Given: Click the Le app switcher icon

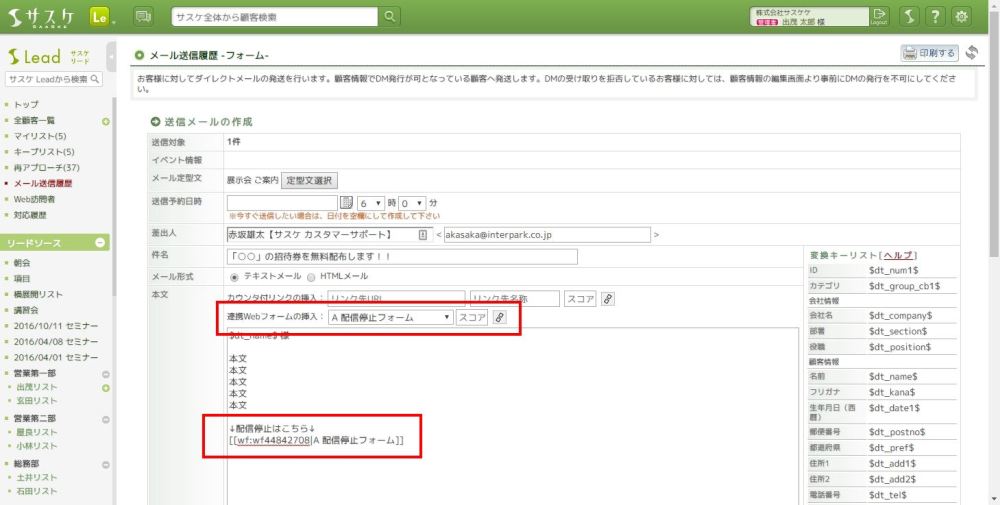Looking at the screenshot, I should [100, 16].
